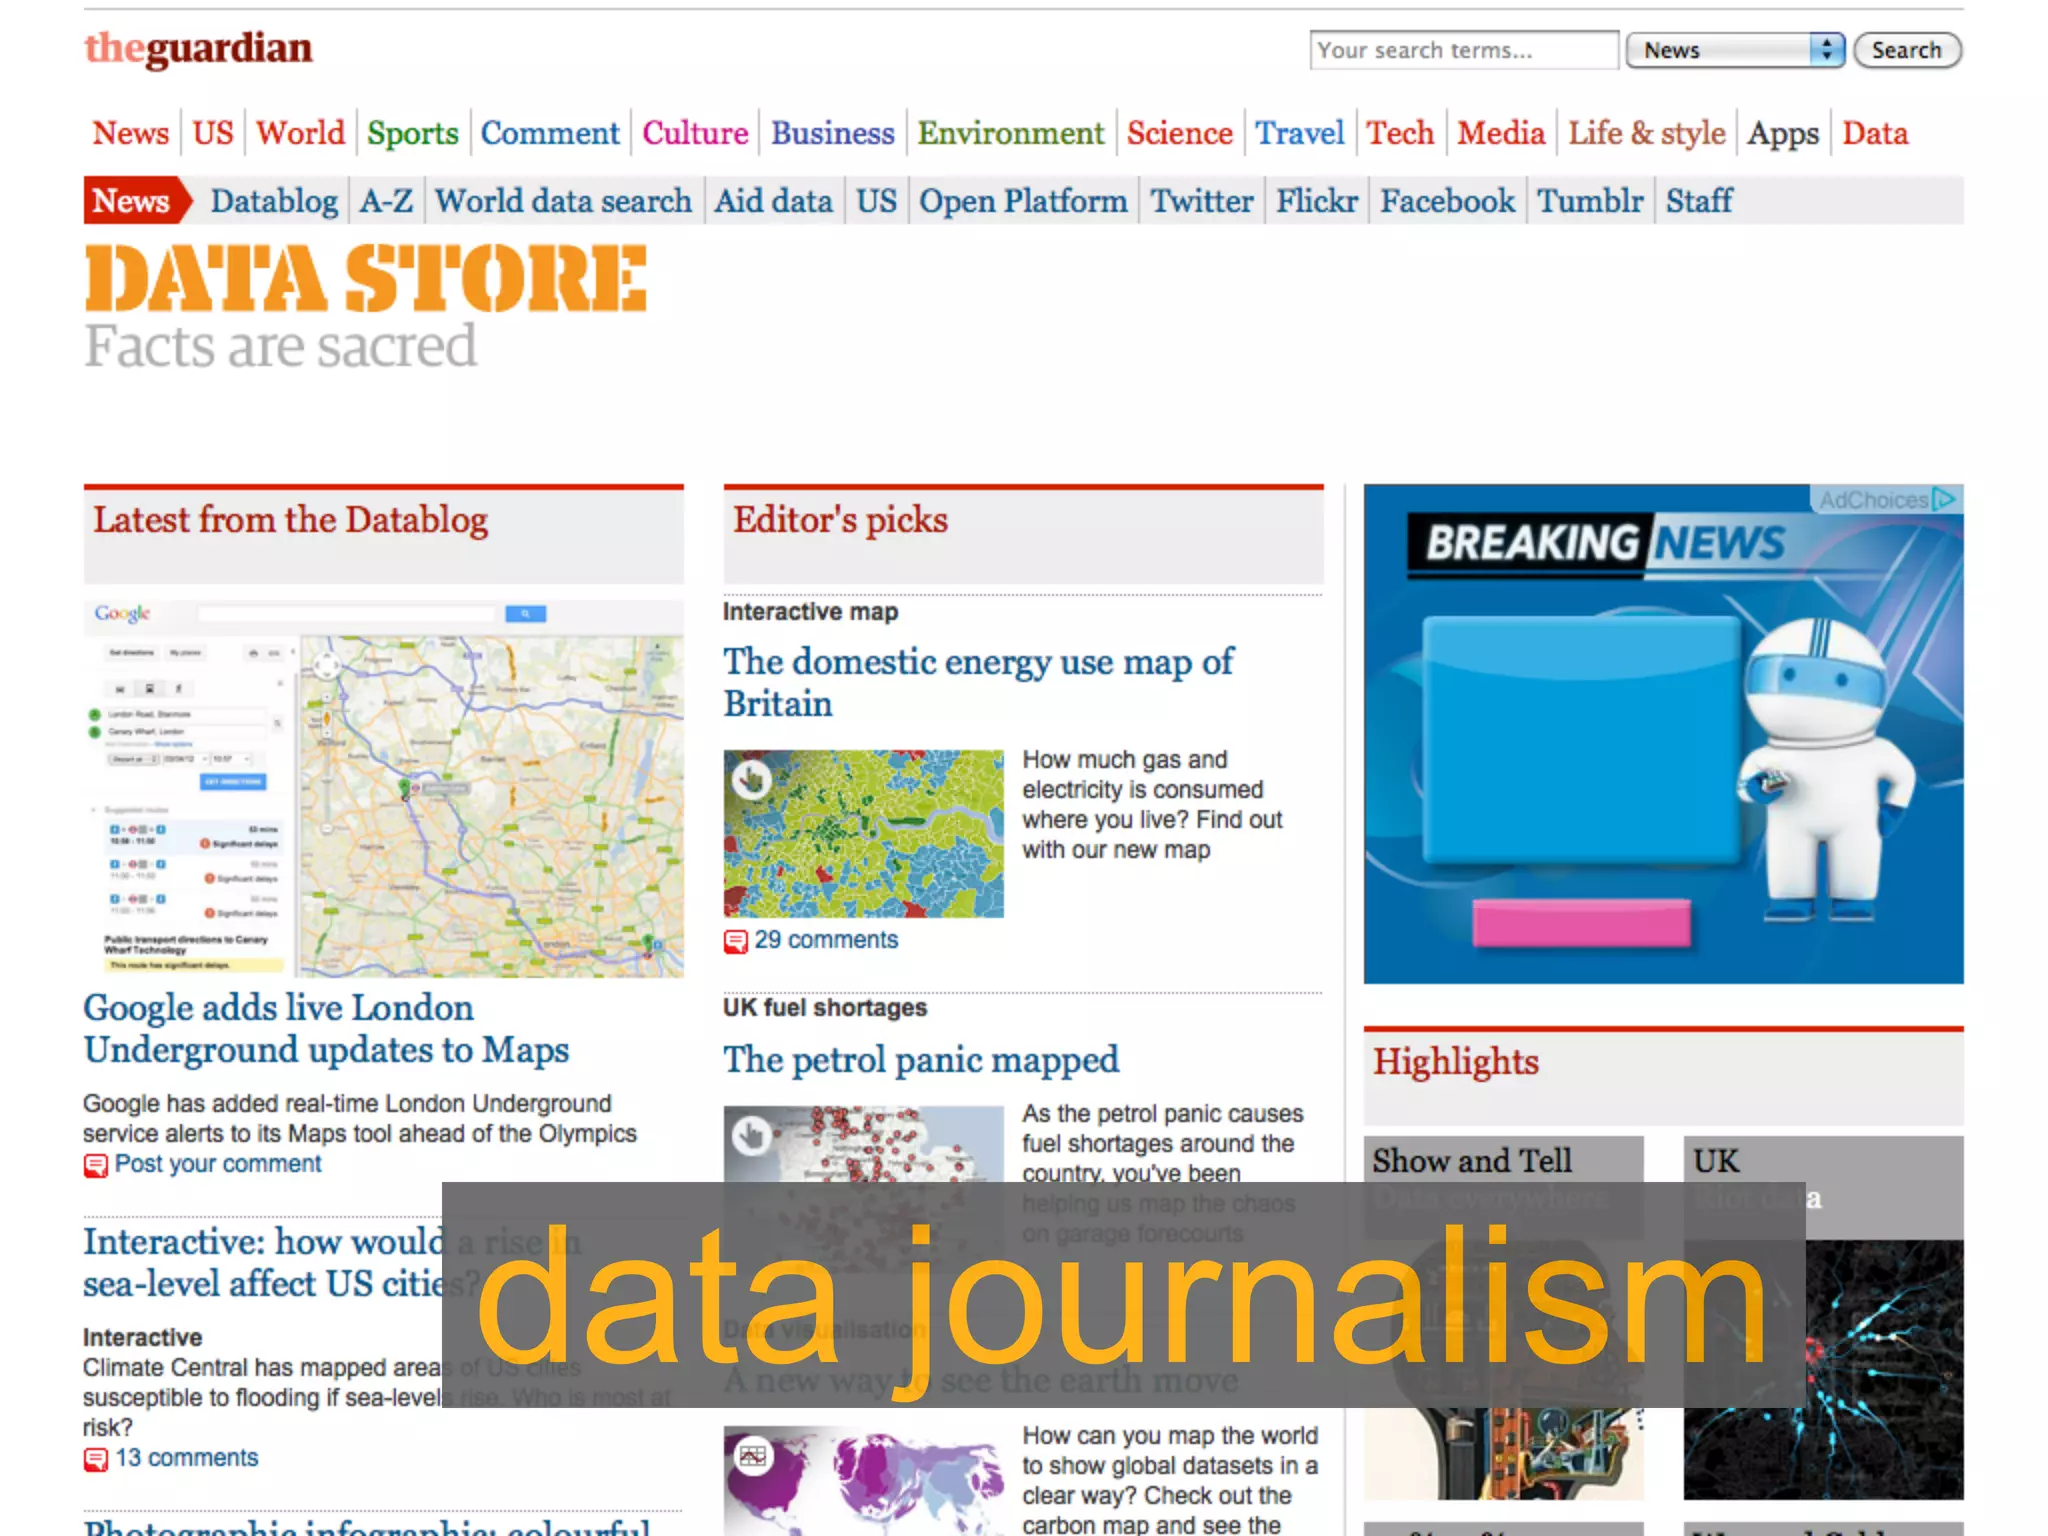Image resolution: width=2048 pixels, height=1536 pixels.
Task: Open the Tech section
Action: coord(1400,133)
